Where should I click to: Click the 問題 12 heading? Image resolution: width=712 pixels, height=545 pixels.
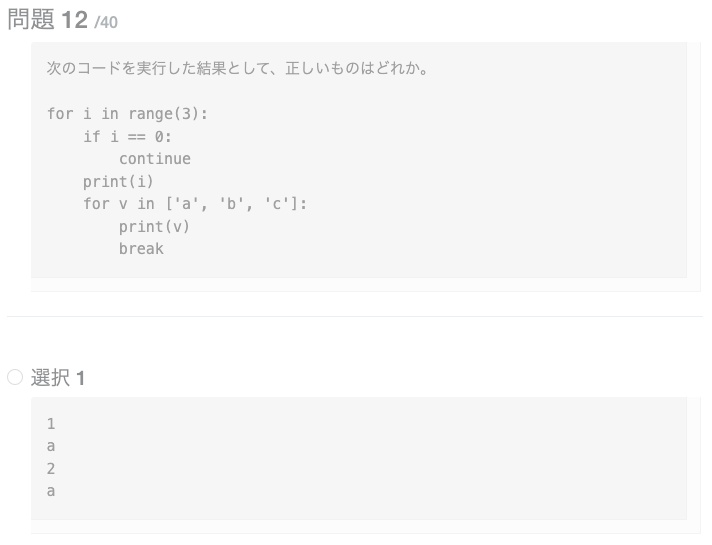click(46, 21)
